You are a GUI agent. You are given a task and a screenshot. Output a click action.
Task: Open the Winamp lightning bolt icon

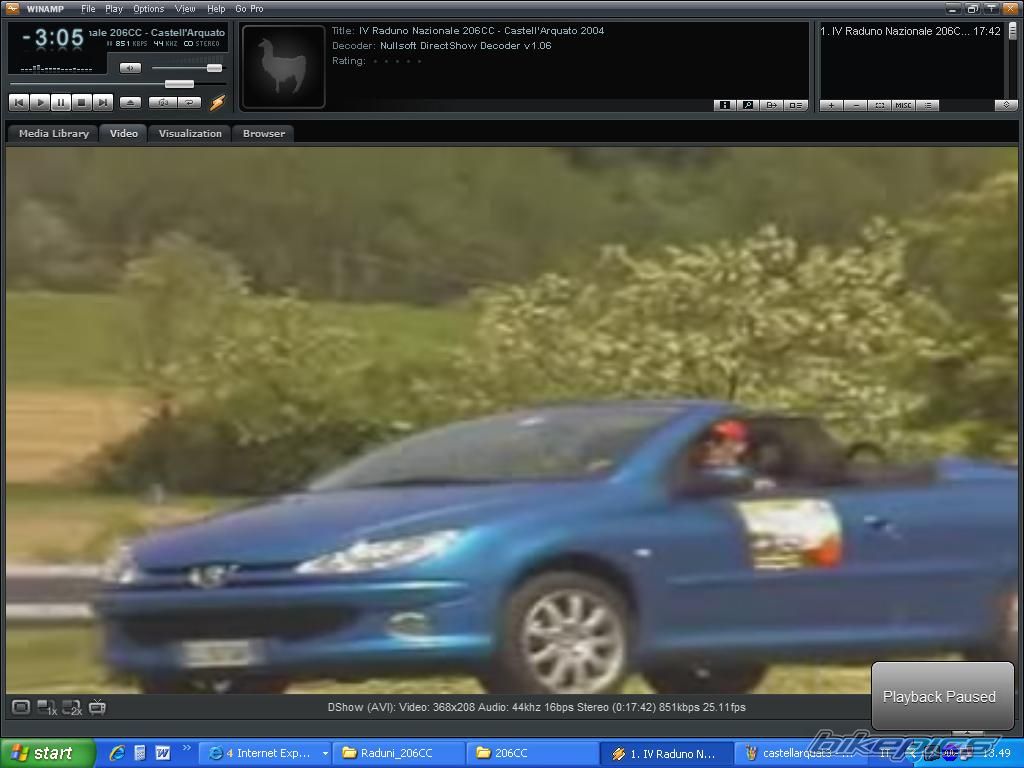point(217,102)
